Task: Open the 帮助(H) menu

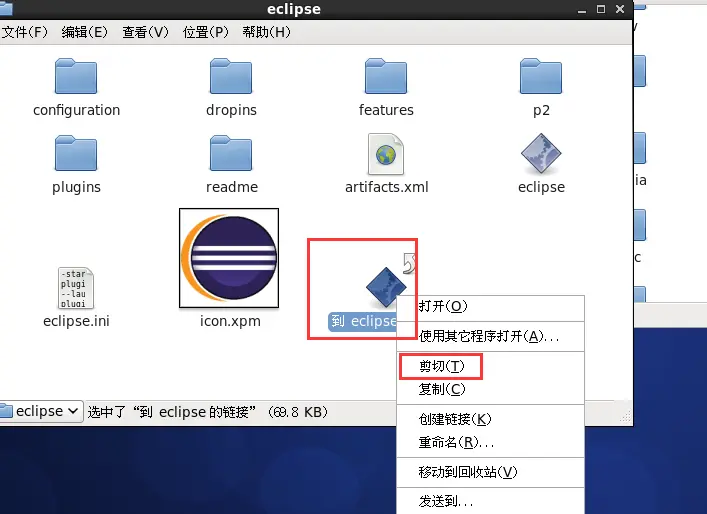Action: pos(266,32)
